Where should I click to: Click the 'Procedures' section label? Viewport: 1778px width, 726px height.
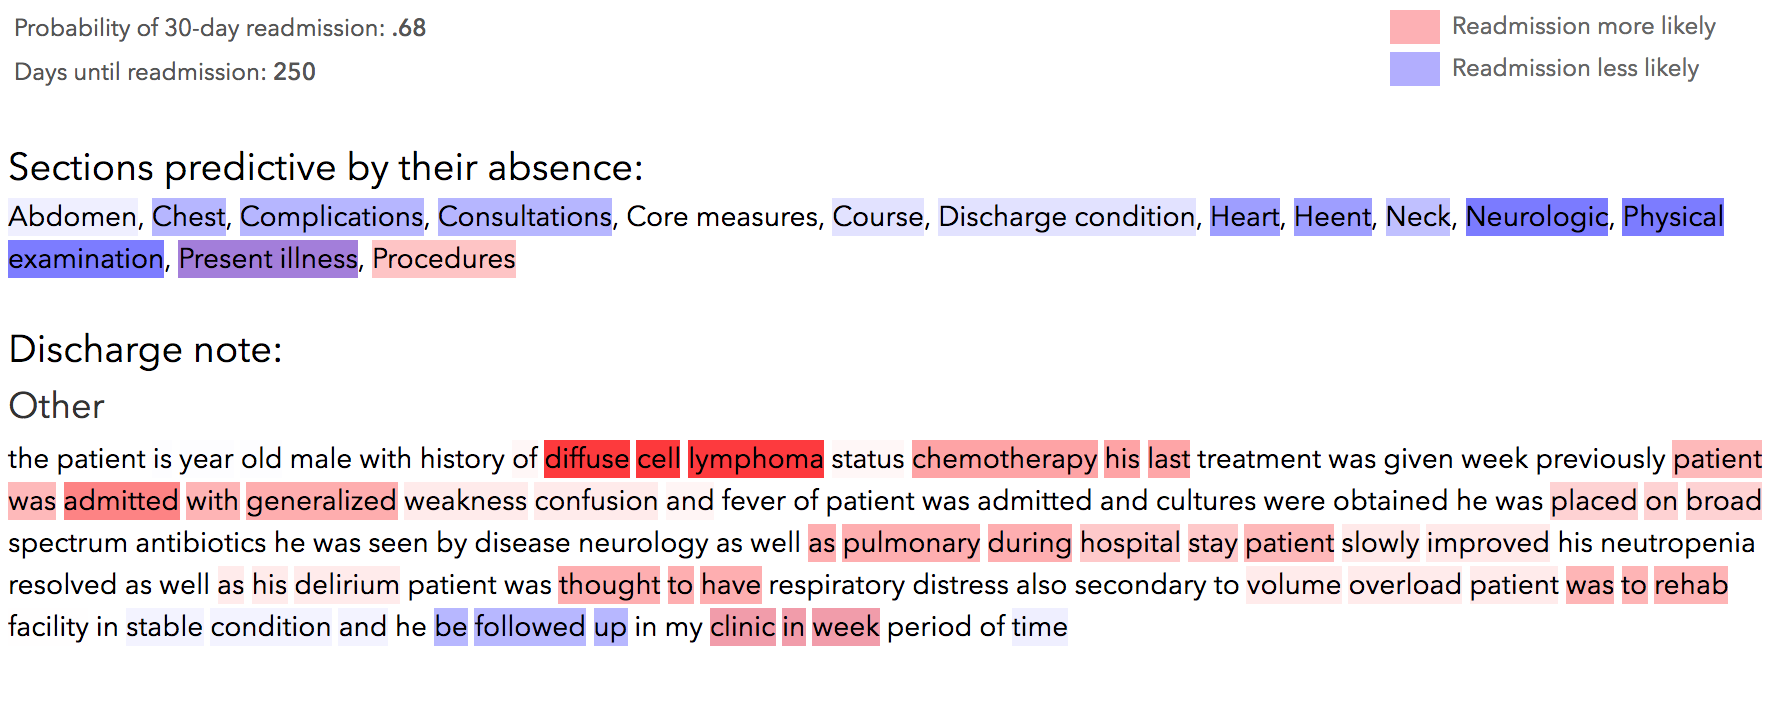click(443, 259)
